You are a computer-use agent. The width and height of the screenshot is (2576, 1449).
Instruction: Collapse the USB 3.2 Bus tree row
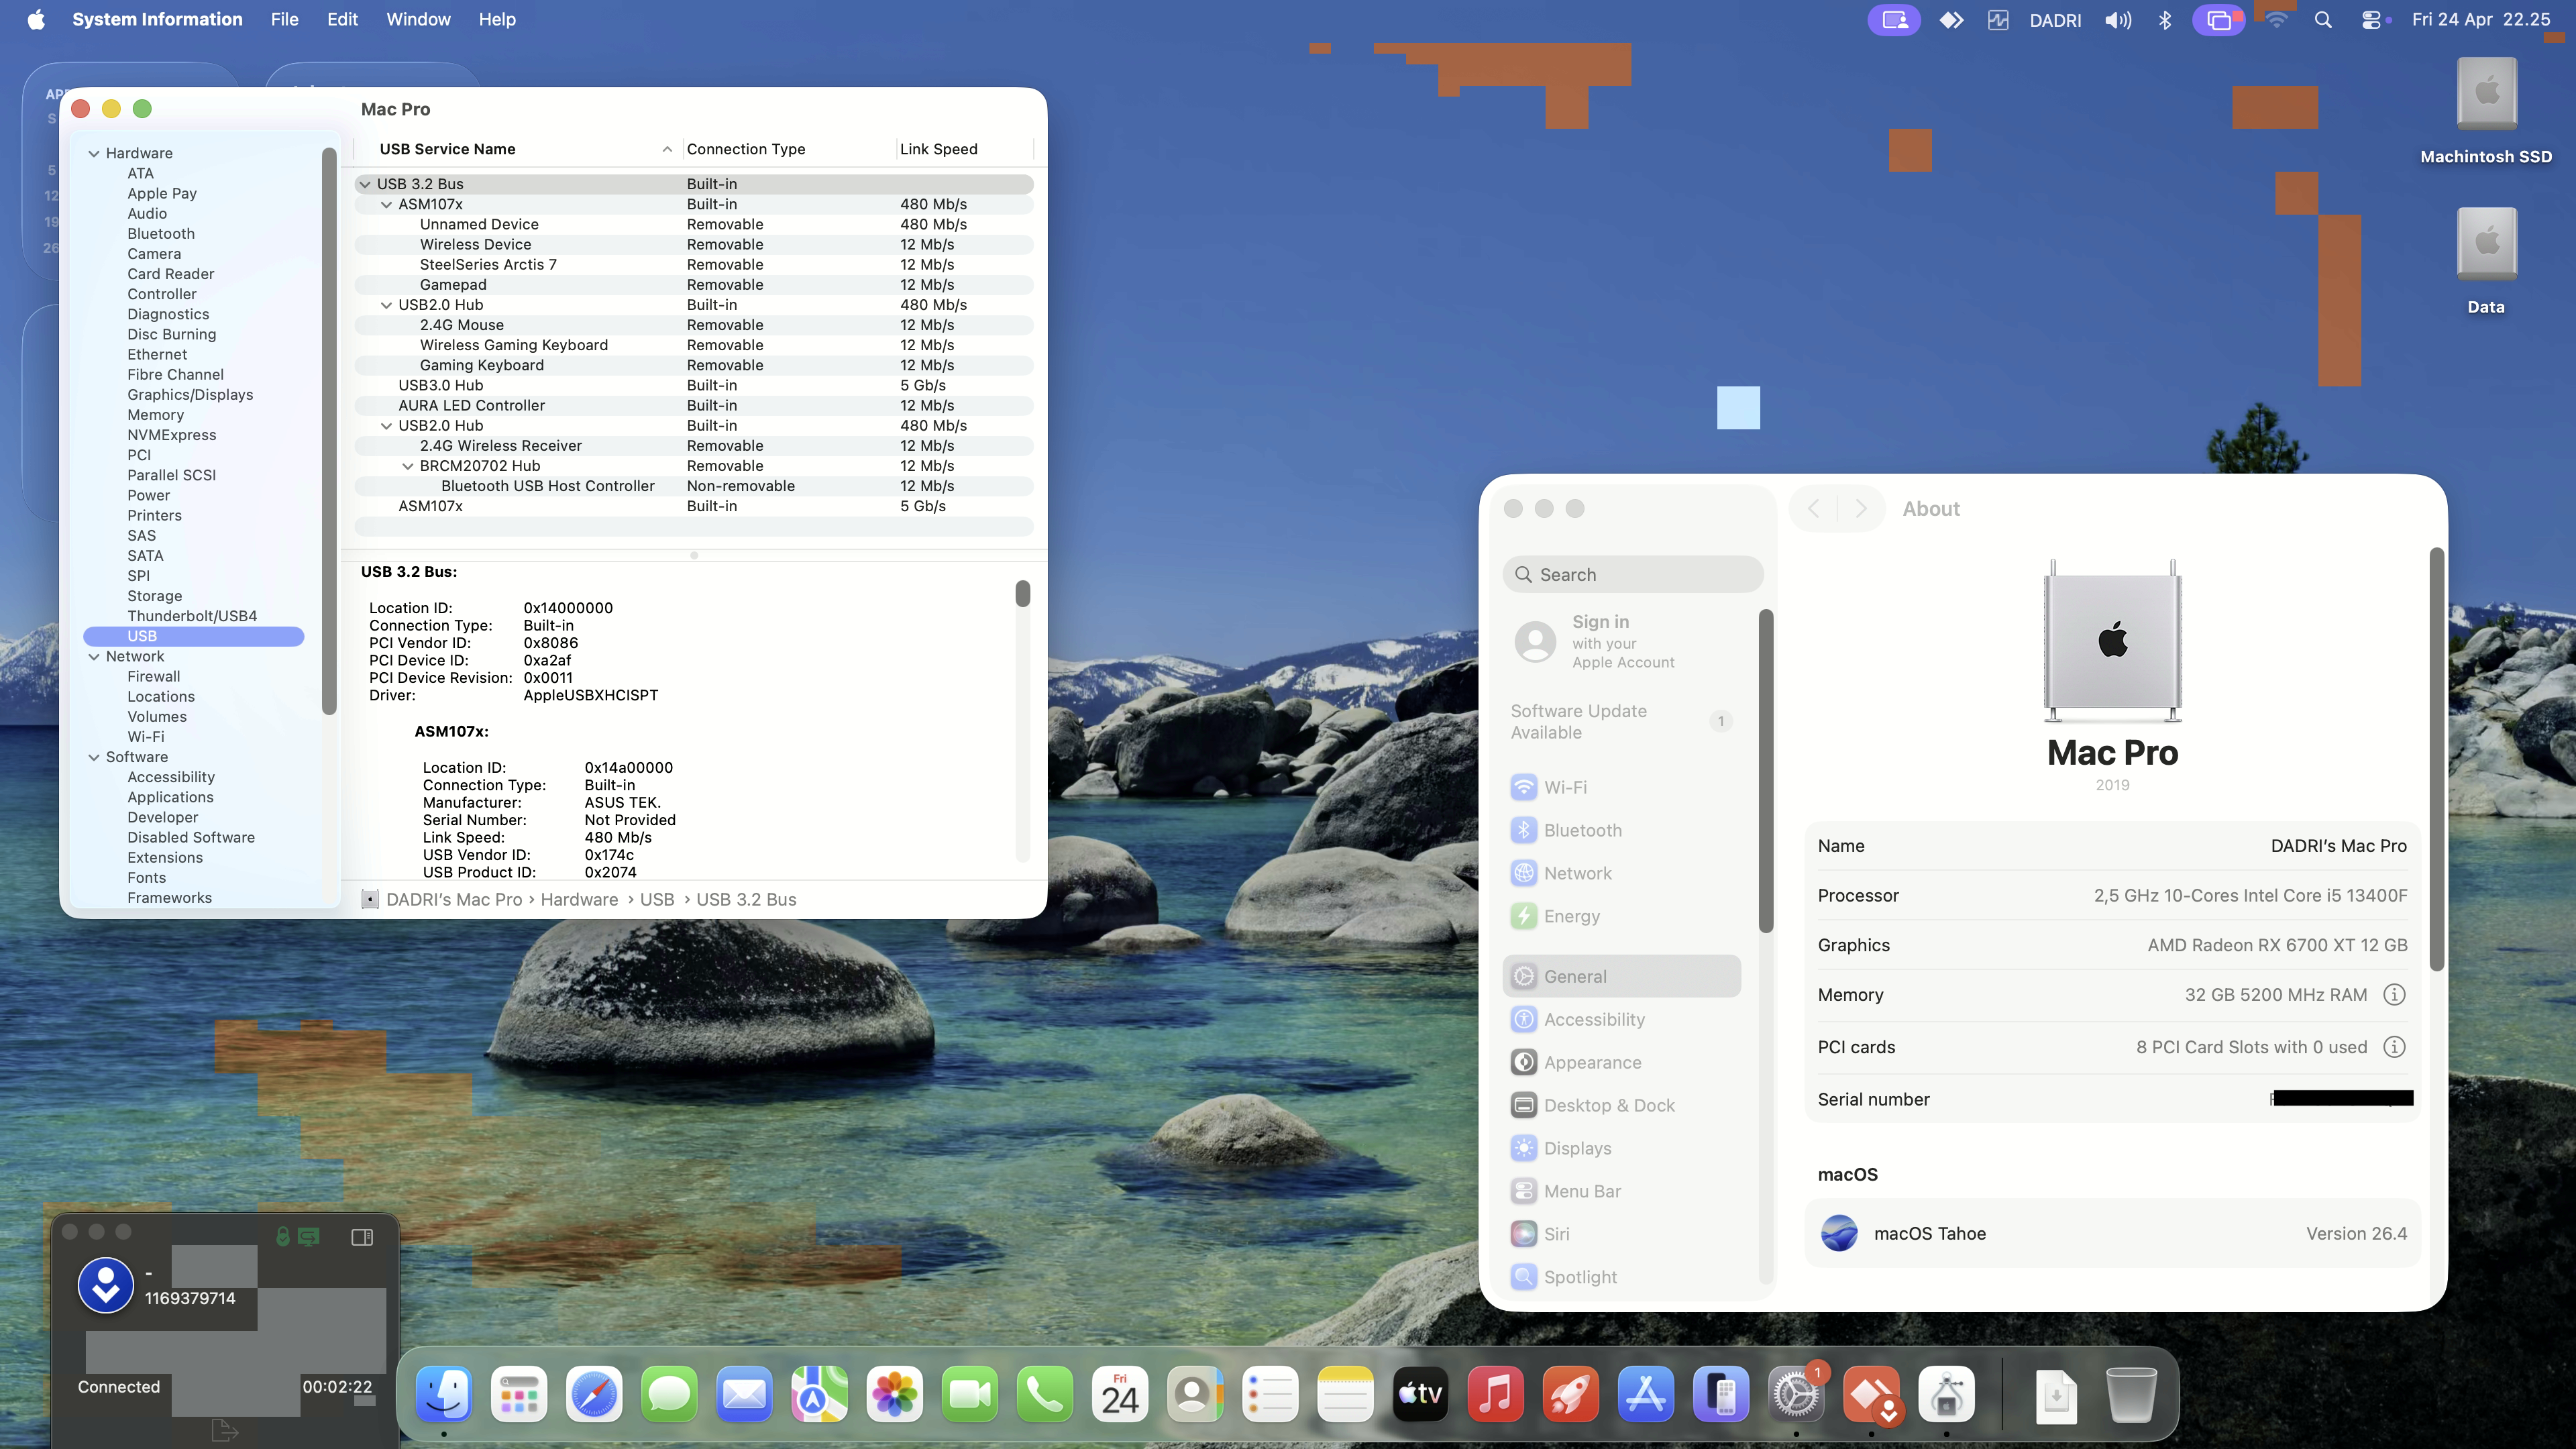click(x=365, y=184)
